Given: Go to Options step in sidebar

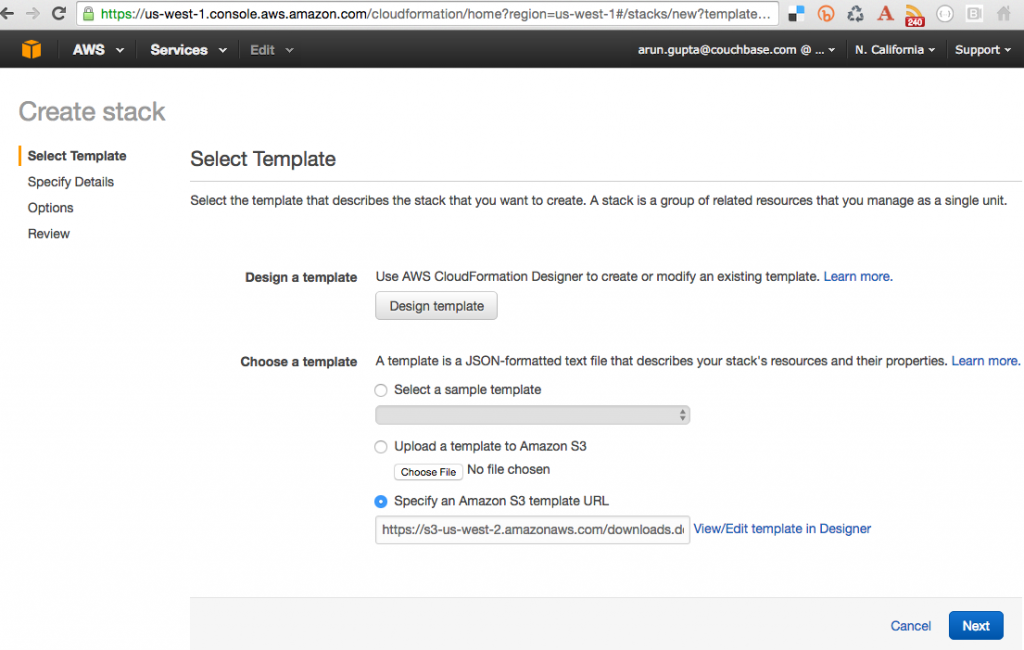Looking at the screenshot, I should 50,208.
